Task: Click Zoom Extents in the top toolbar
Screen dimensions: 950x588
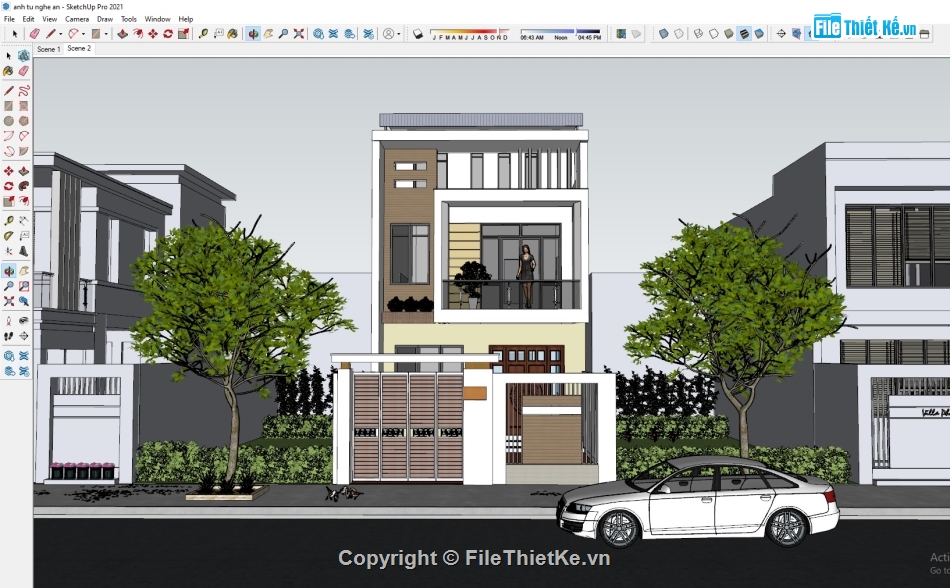Action: tap(299, 33)
